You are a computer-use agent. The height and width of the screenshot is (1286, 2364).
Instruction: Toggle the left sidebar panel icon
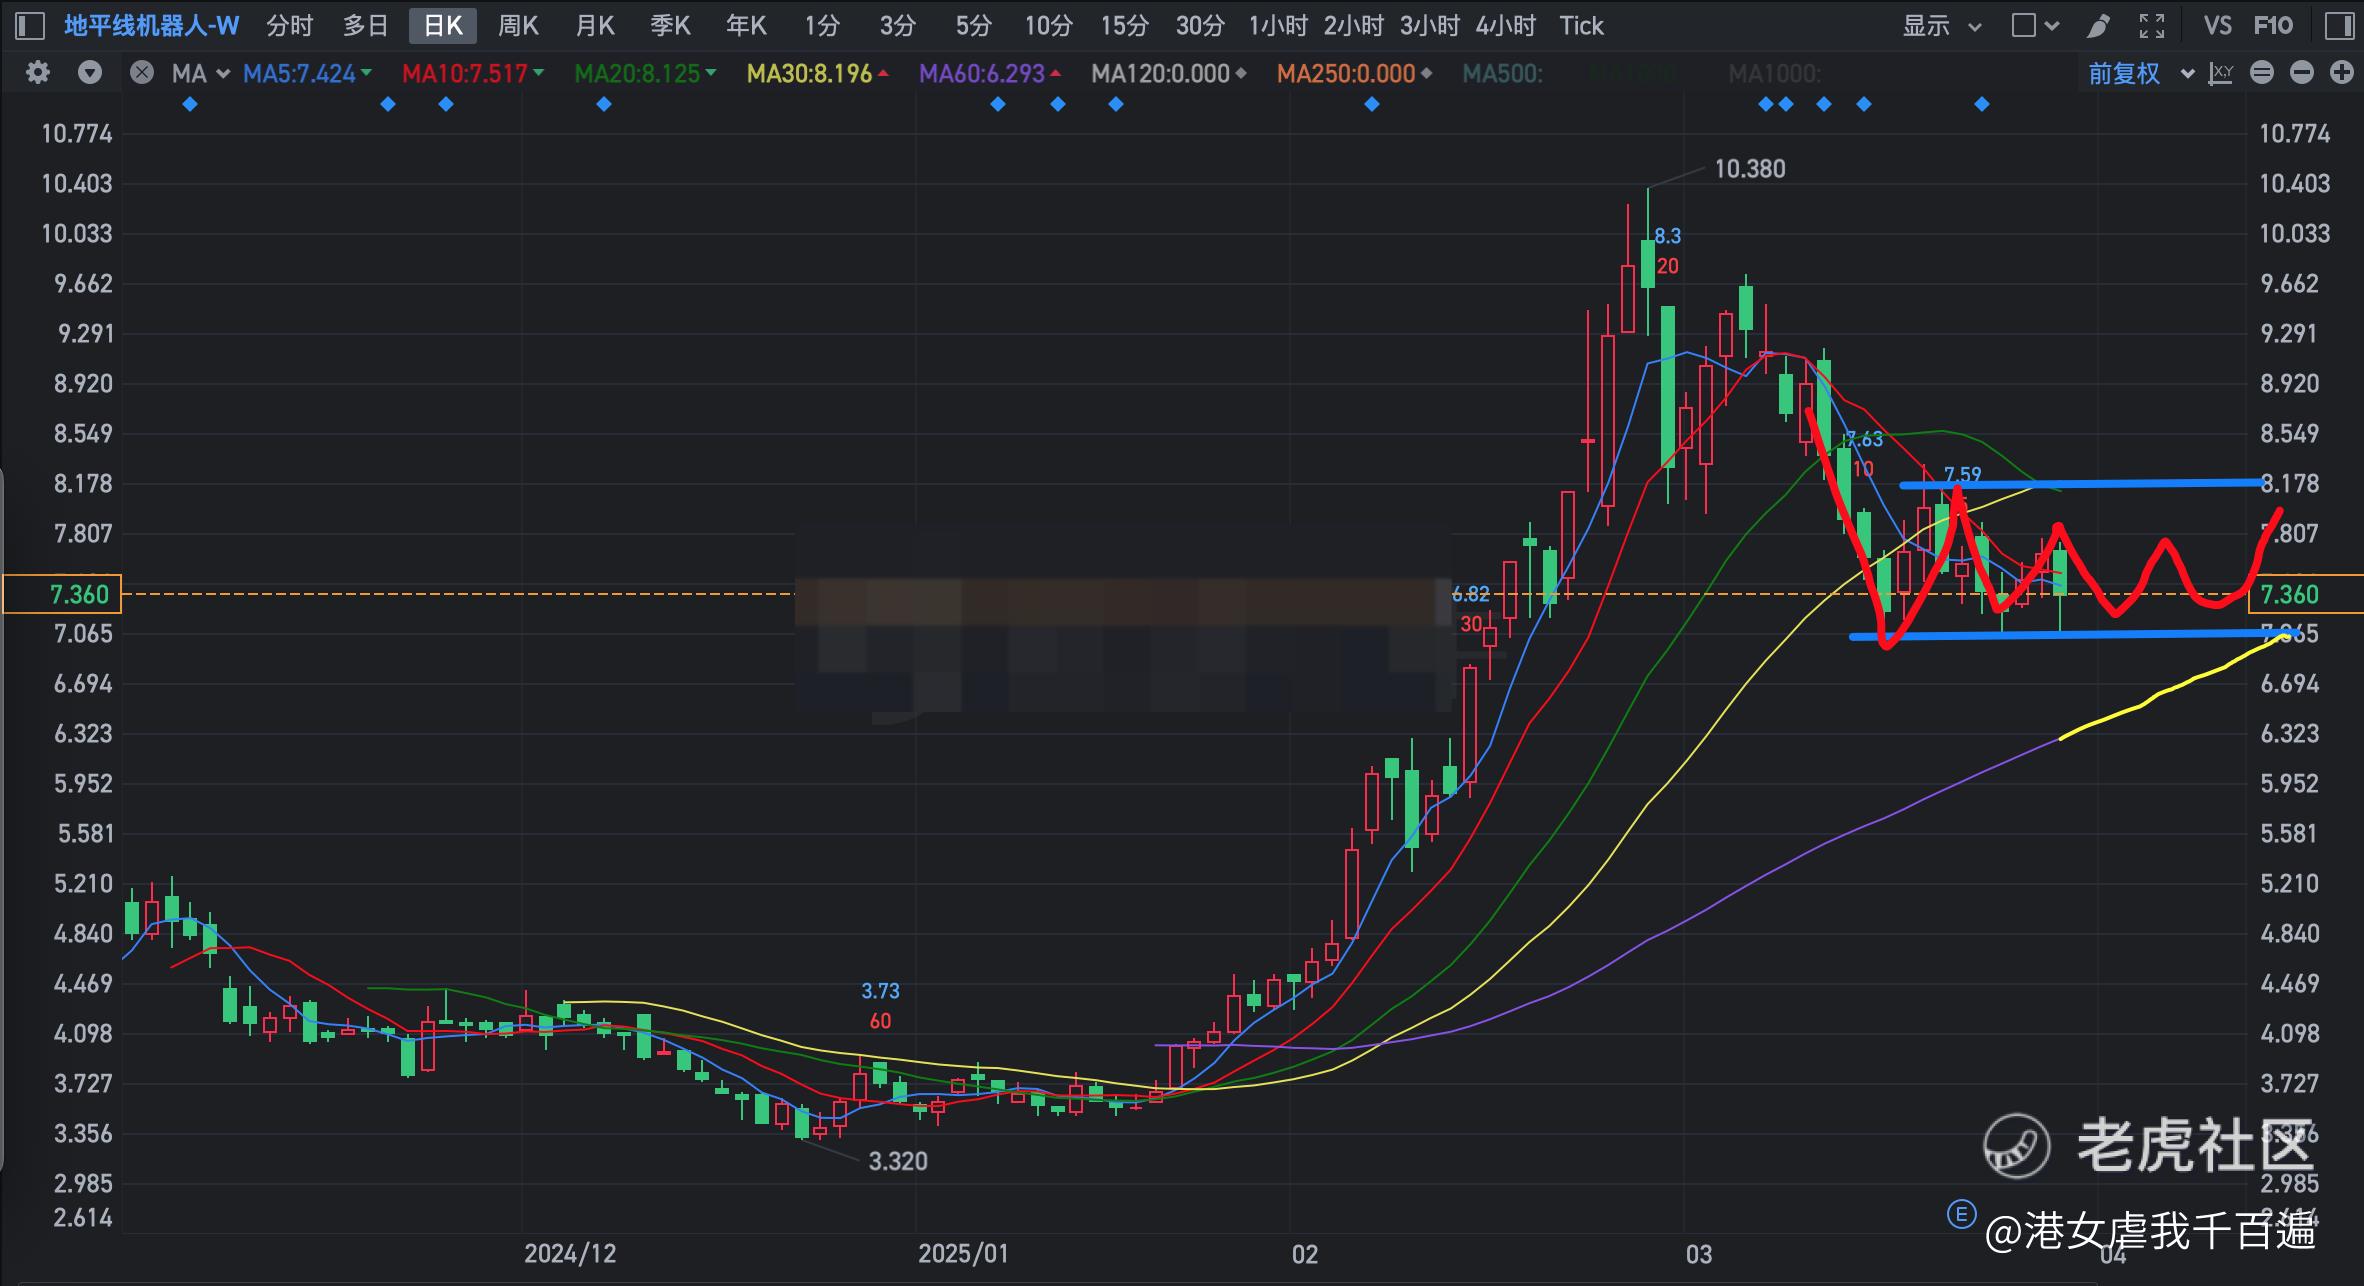point(30,26)
